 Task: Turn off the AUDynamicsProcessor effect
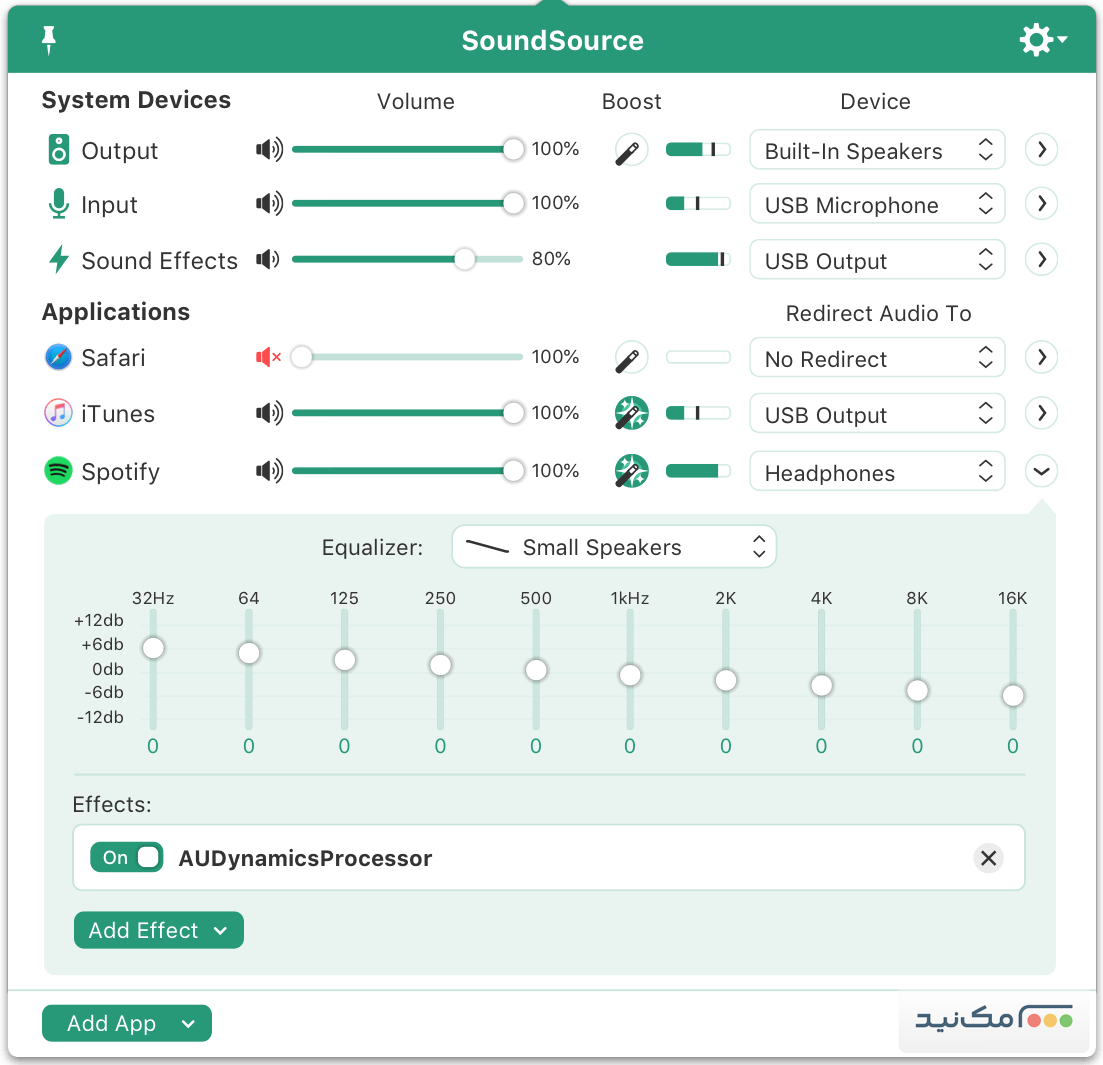[126, 857]
